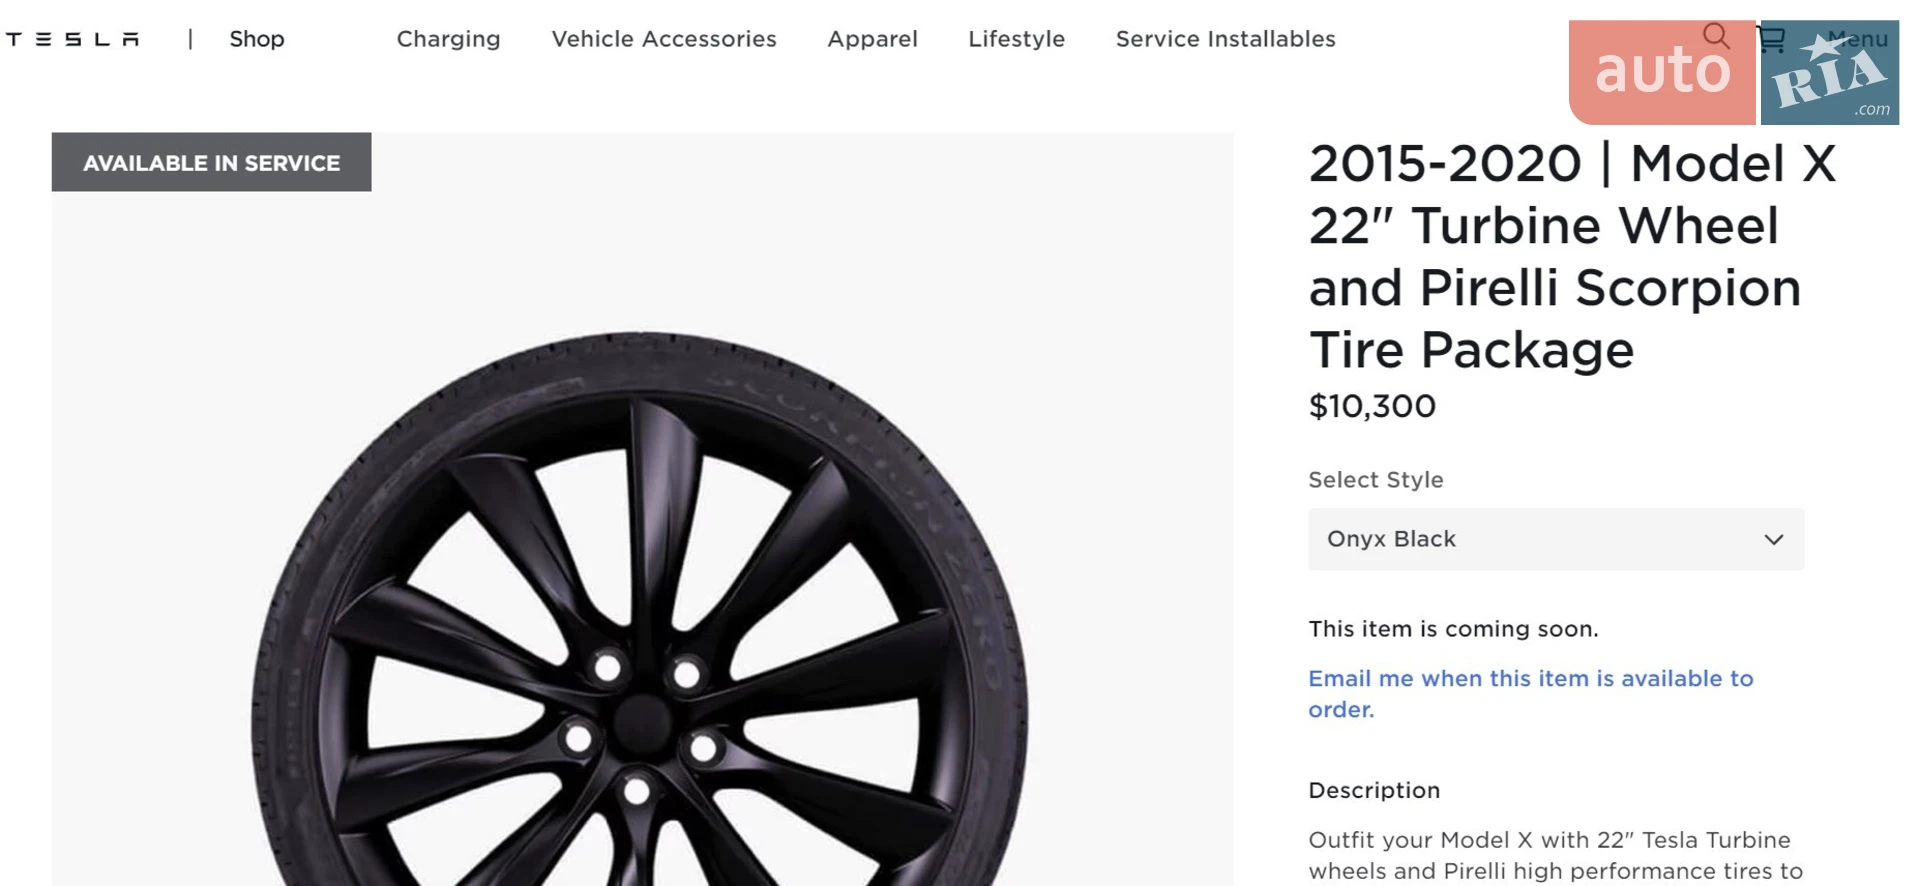Viewport: 1920px width, 886px height.
Task: Click the black Turbine wheel product image
Action: [x=640, y=610]
